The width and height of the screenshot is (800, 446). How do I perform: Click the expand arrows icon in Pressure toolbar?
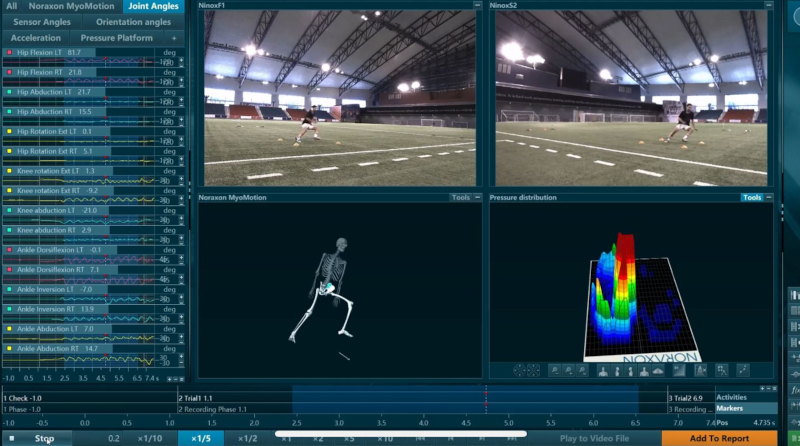[743, 370]
